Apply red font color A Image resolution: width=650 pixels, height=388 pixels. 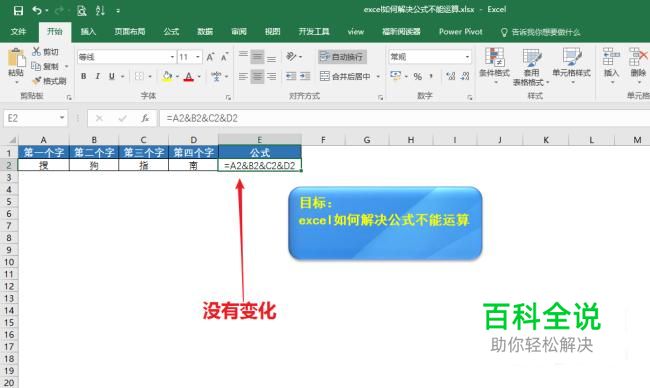click(x=189, y=76)
